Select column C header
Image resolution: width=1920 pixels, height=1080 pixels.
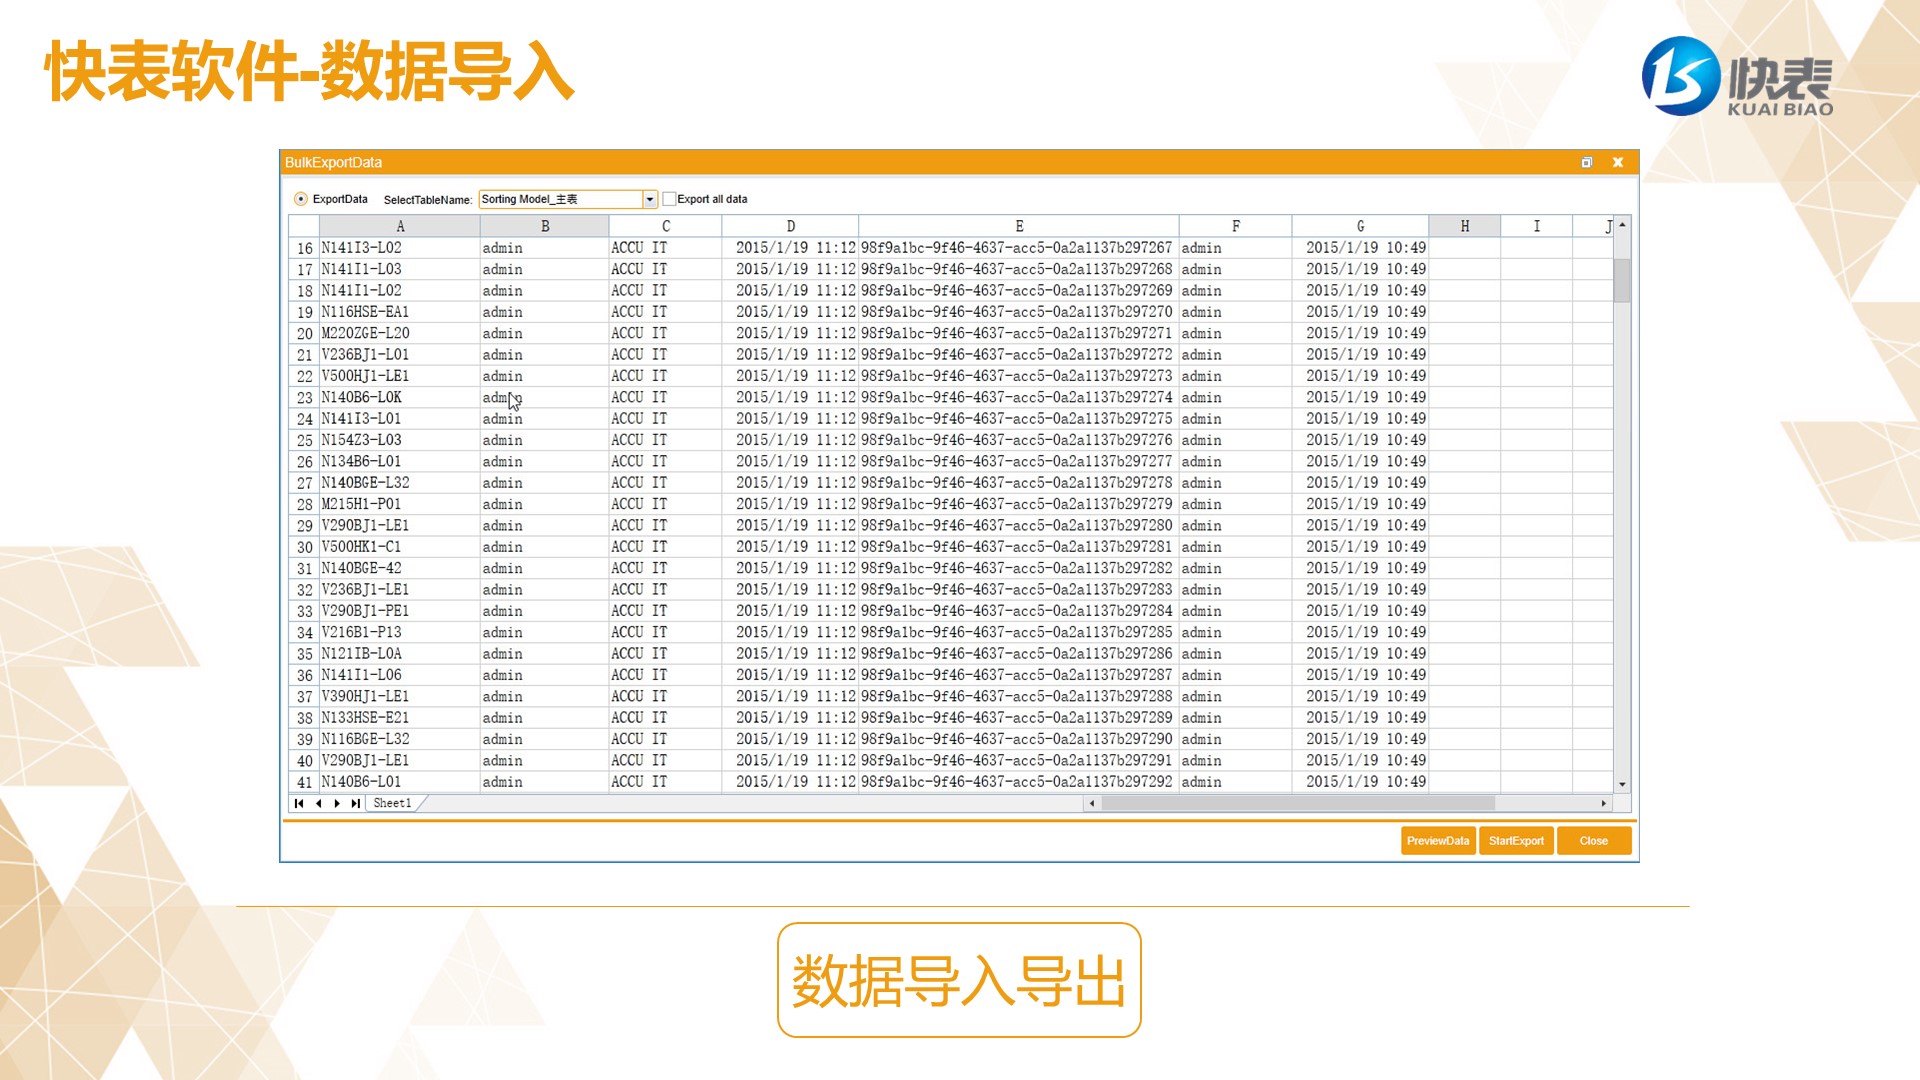point(666,226)
